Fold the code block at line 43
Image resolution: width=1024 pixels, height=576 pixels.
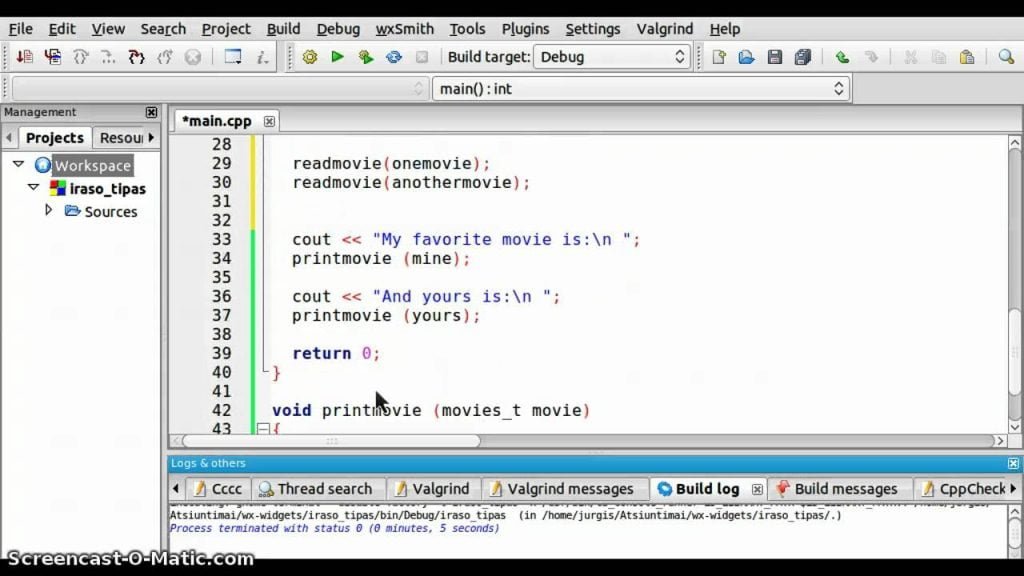pyautogui.click(x=263, y=429)
